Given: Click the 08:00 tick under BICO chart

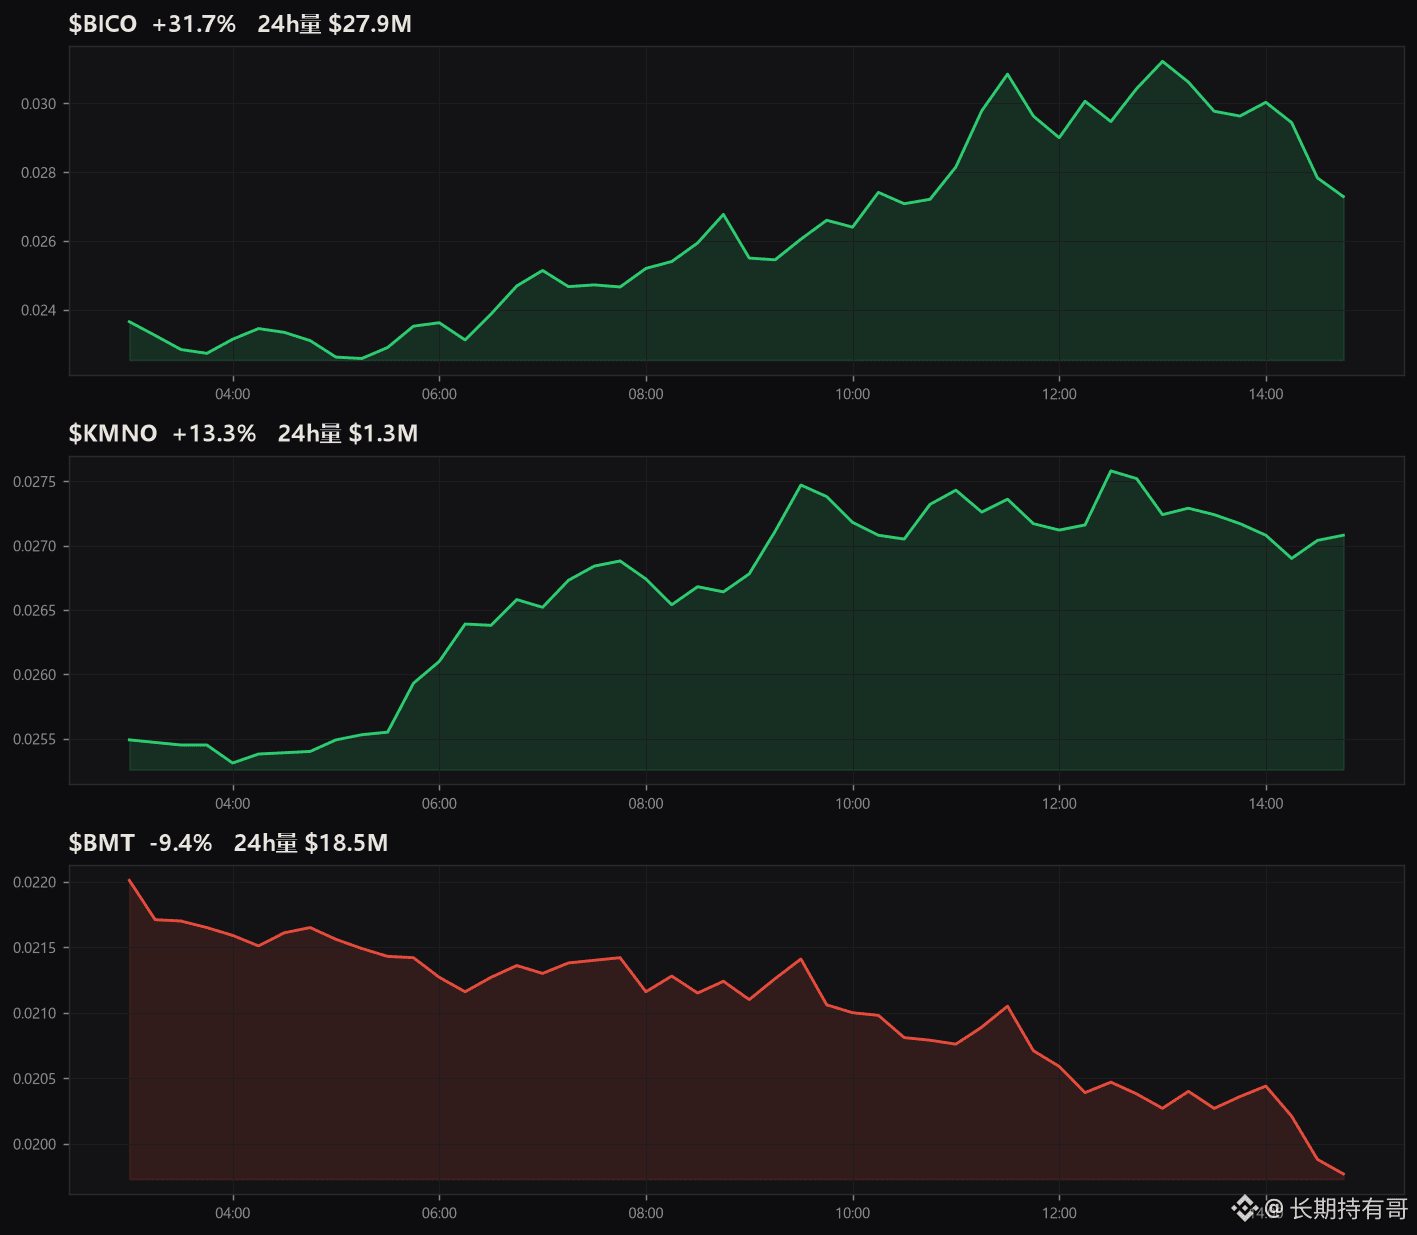Looking at the screenshot, I should point(646,394).
